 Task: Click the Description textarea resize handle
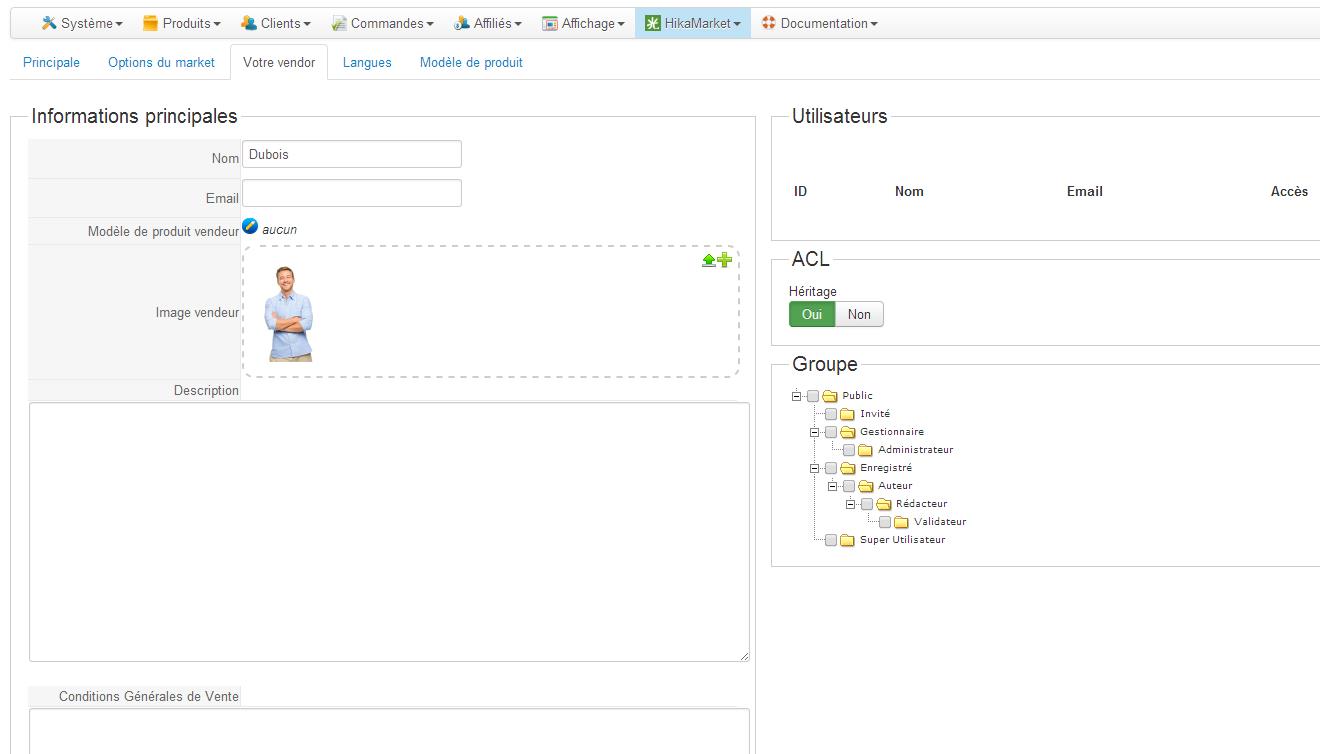[744, 656]
